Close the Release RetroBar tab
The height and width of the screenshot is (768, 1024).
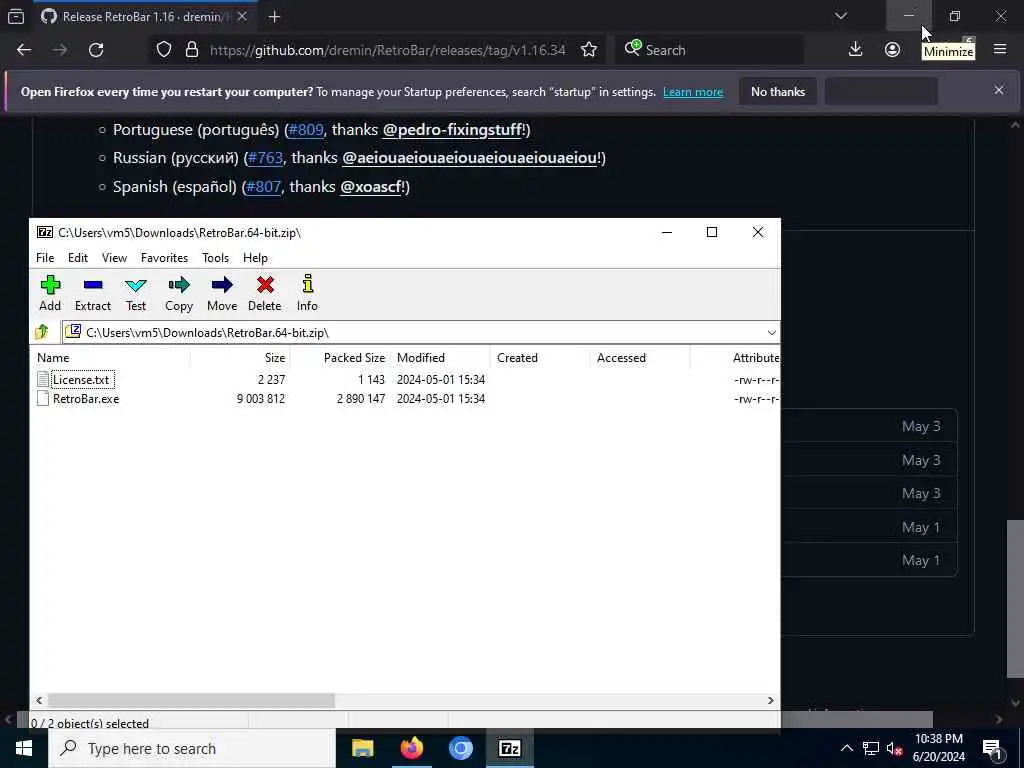point(242,16)
